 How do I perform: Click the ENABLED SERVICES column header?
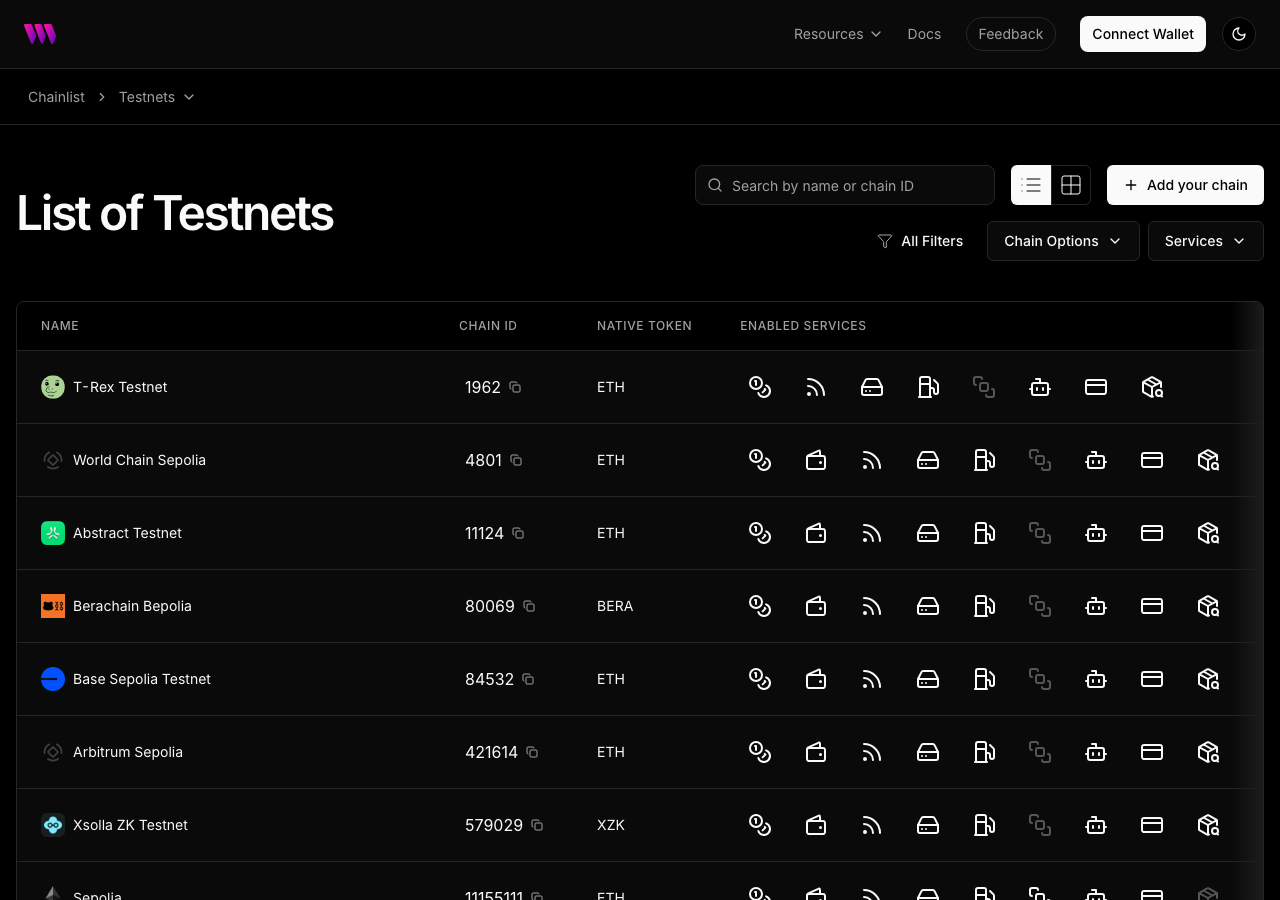coord(803,326)
